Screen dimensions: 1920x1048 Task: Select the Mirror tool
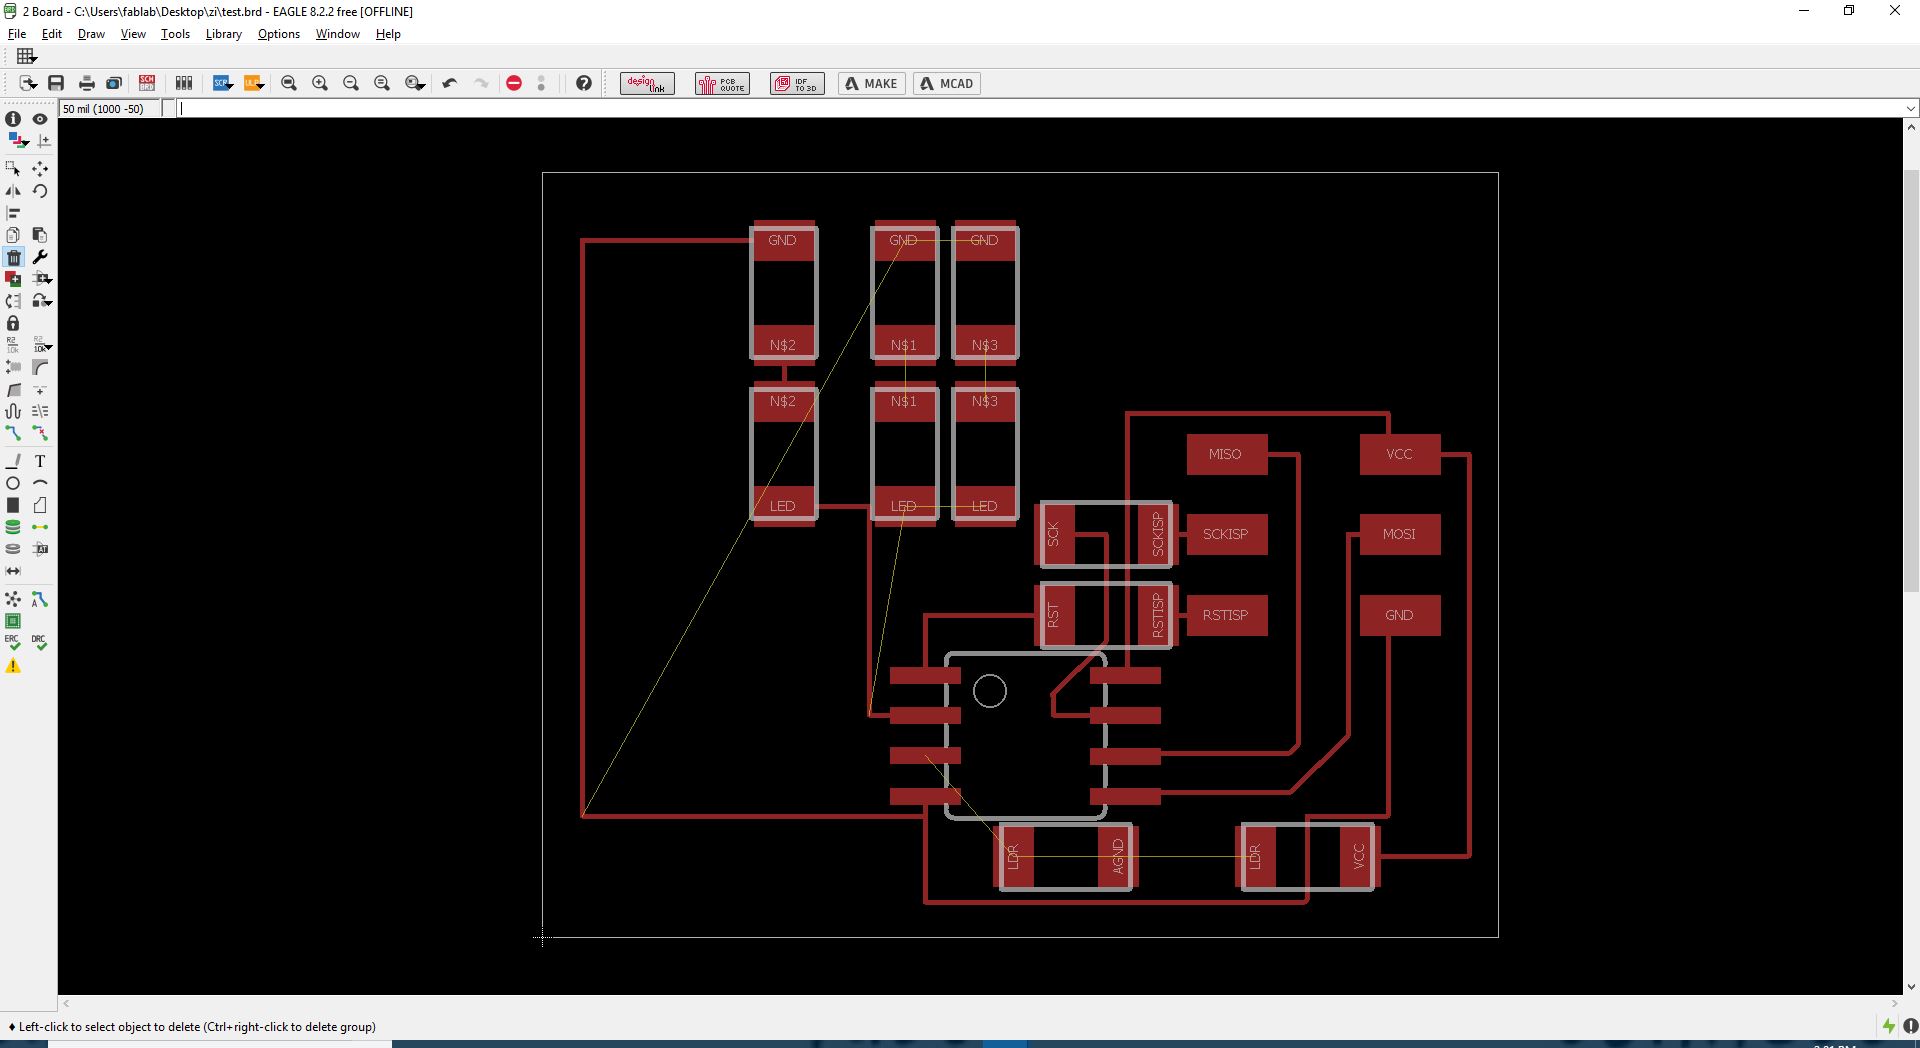(x=13, y=191)
